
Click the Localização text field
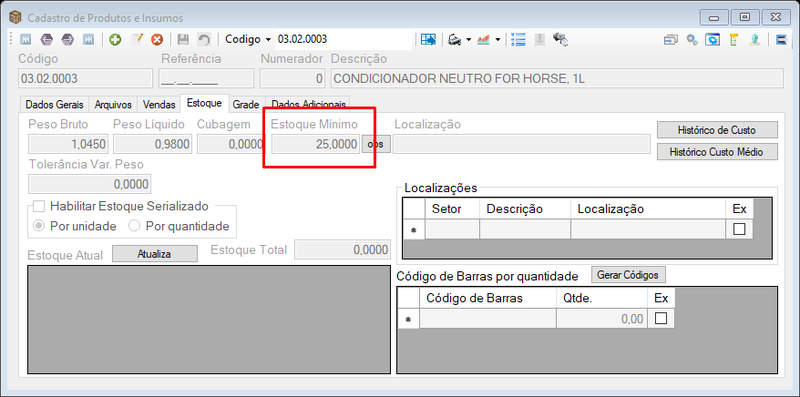pos(522,144)
